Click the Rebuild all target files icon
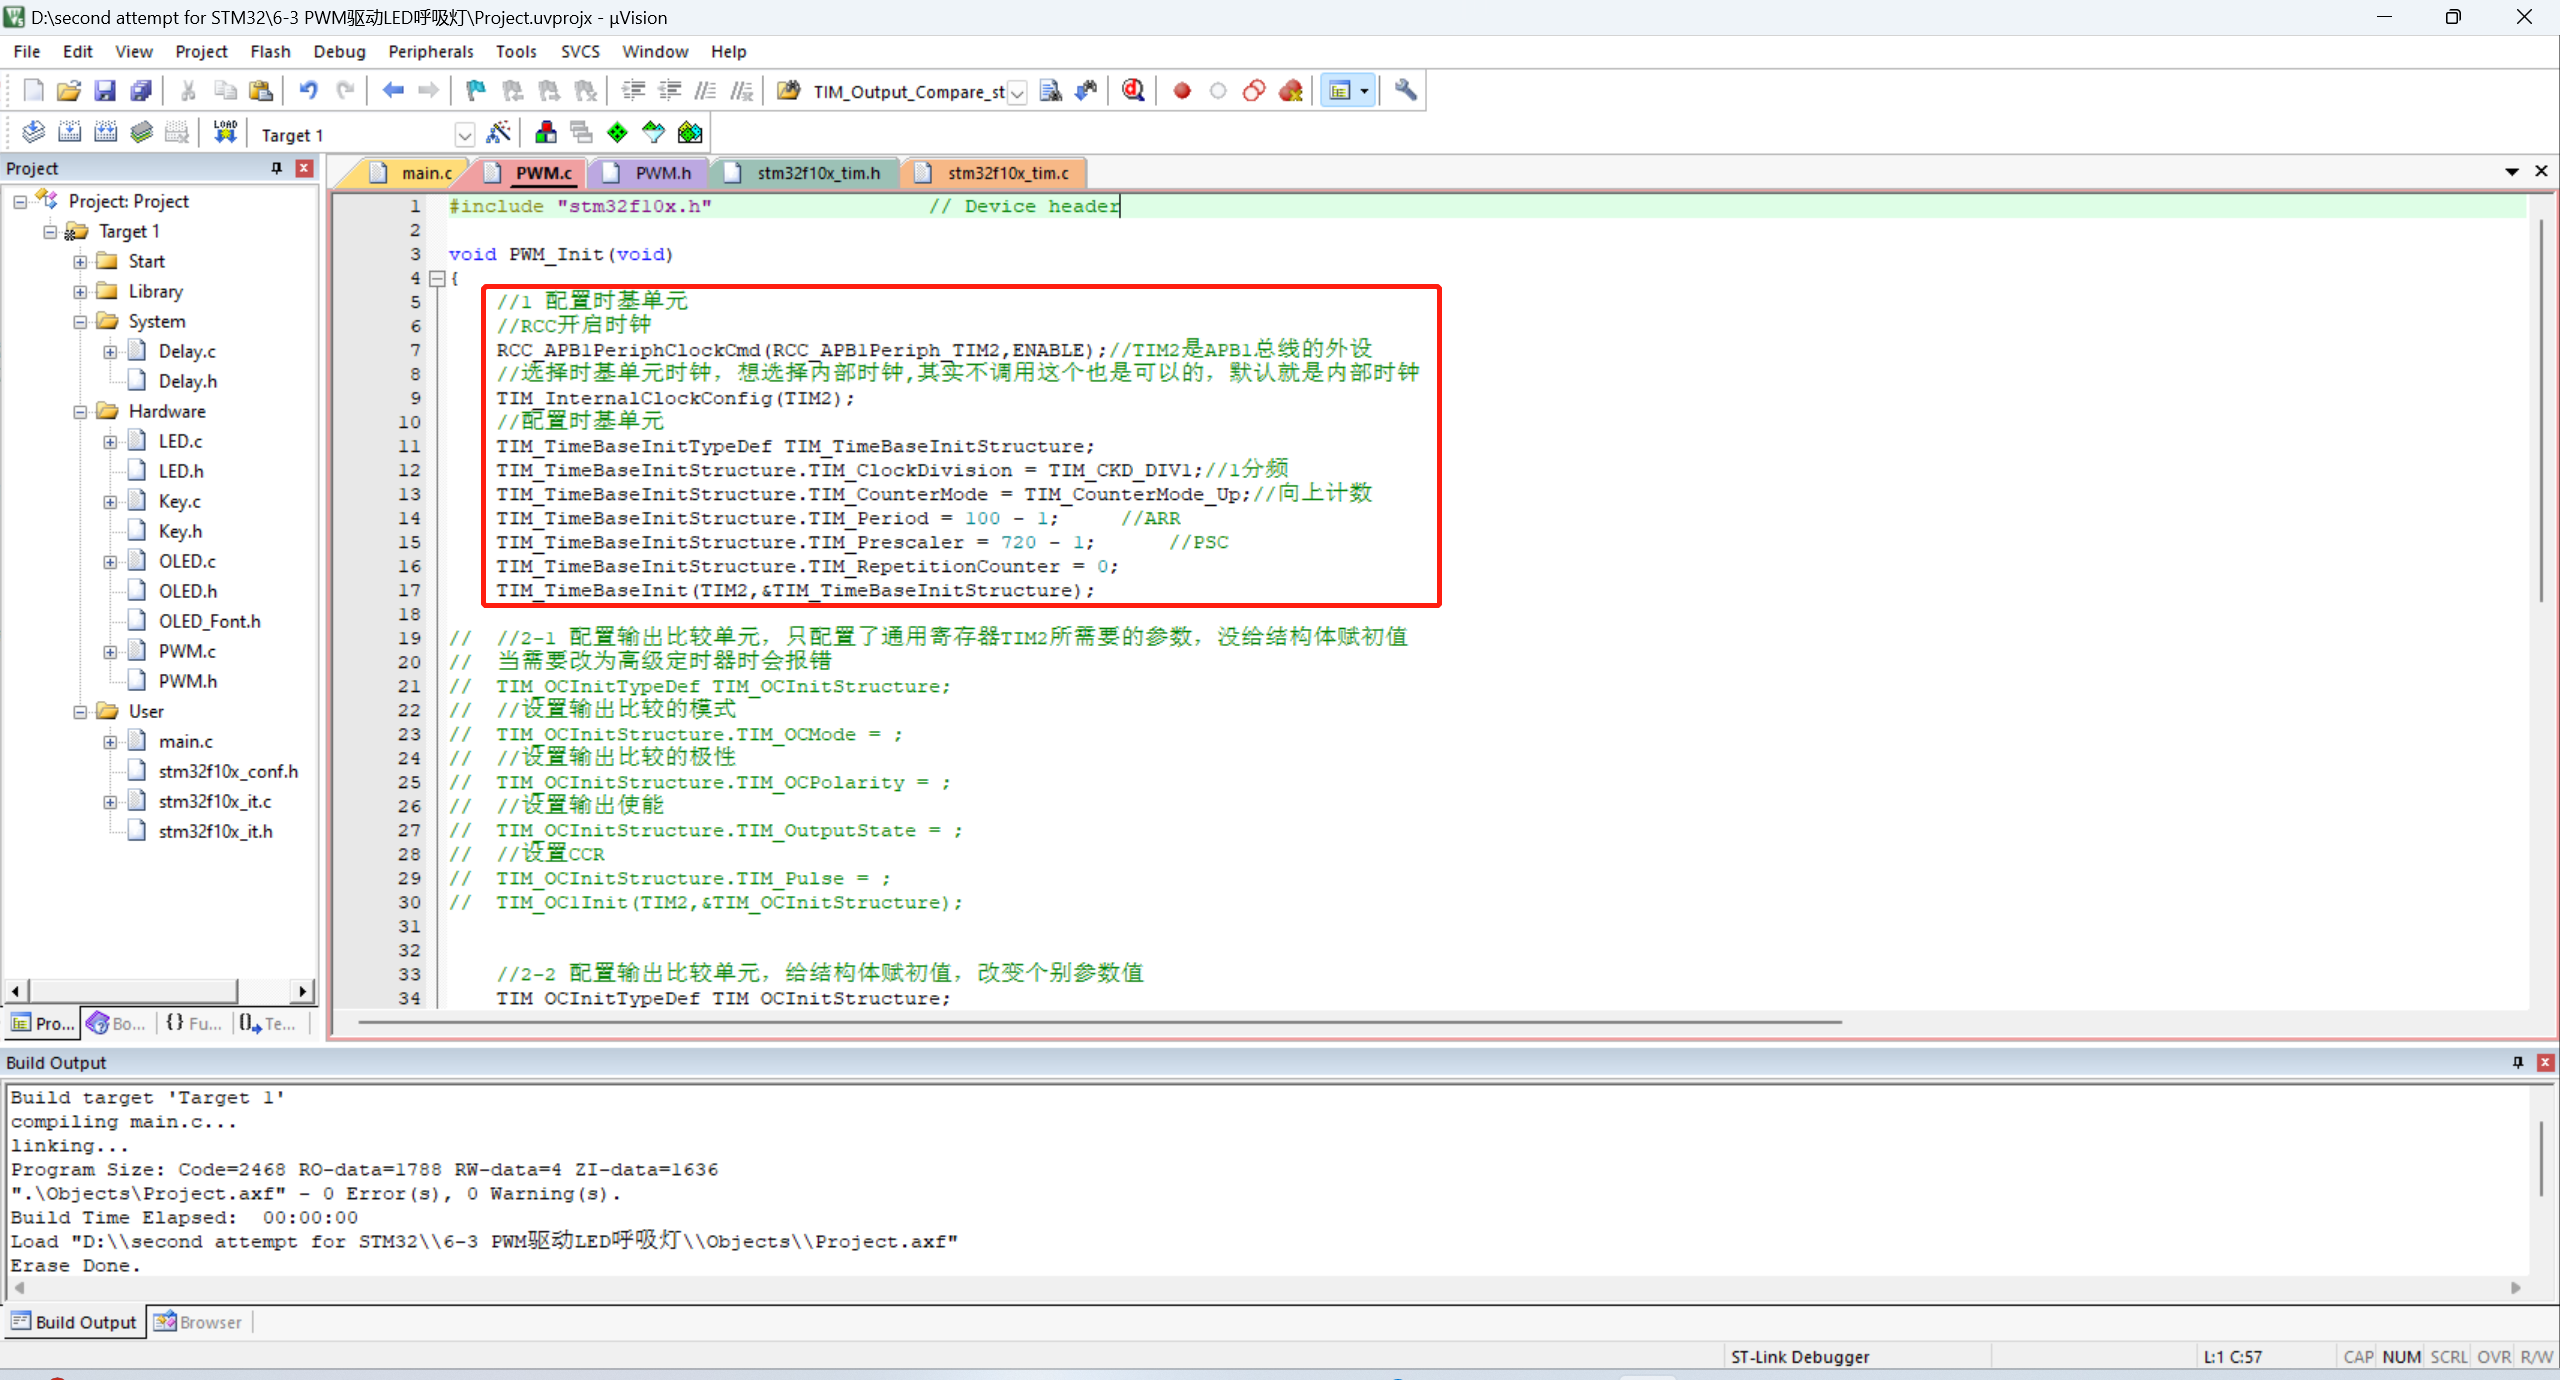The image size is (2560, 1380). click(x=105, y=133)
